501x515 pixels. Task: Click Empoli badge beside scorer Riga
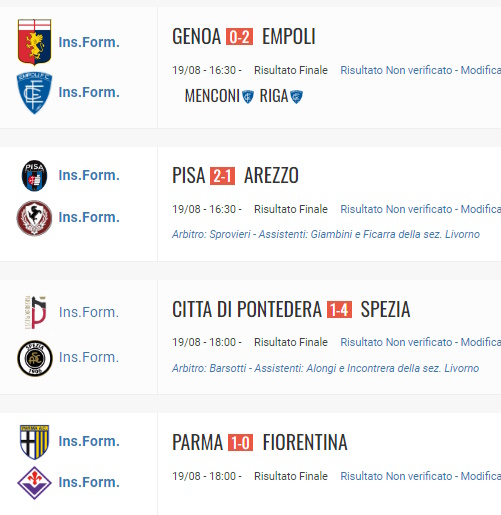(296, 97)
